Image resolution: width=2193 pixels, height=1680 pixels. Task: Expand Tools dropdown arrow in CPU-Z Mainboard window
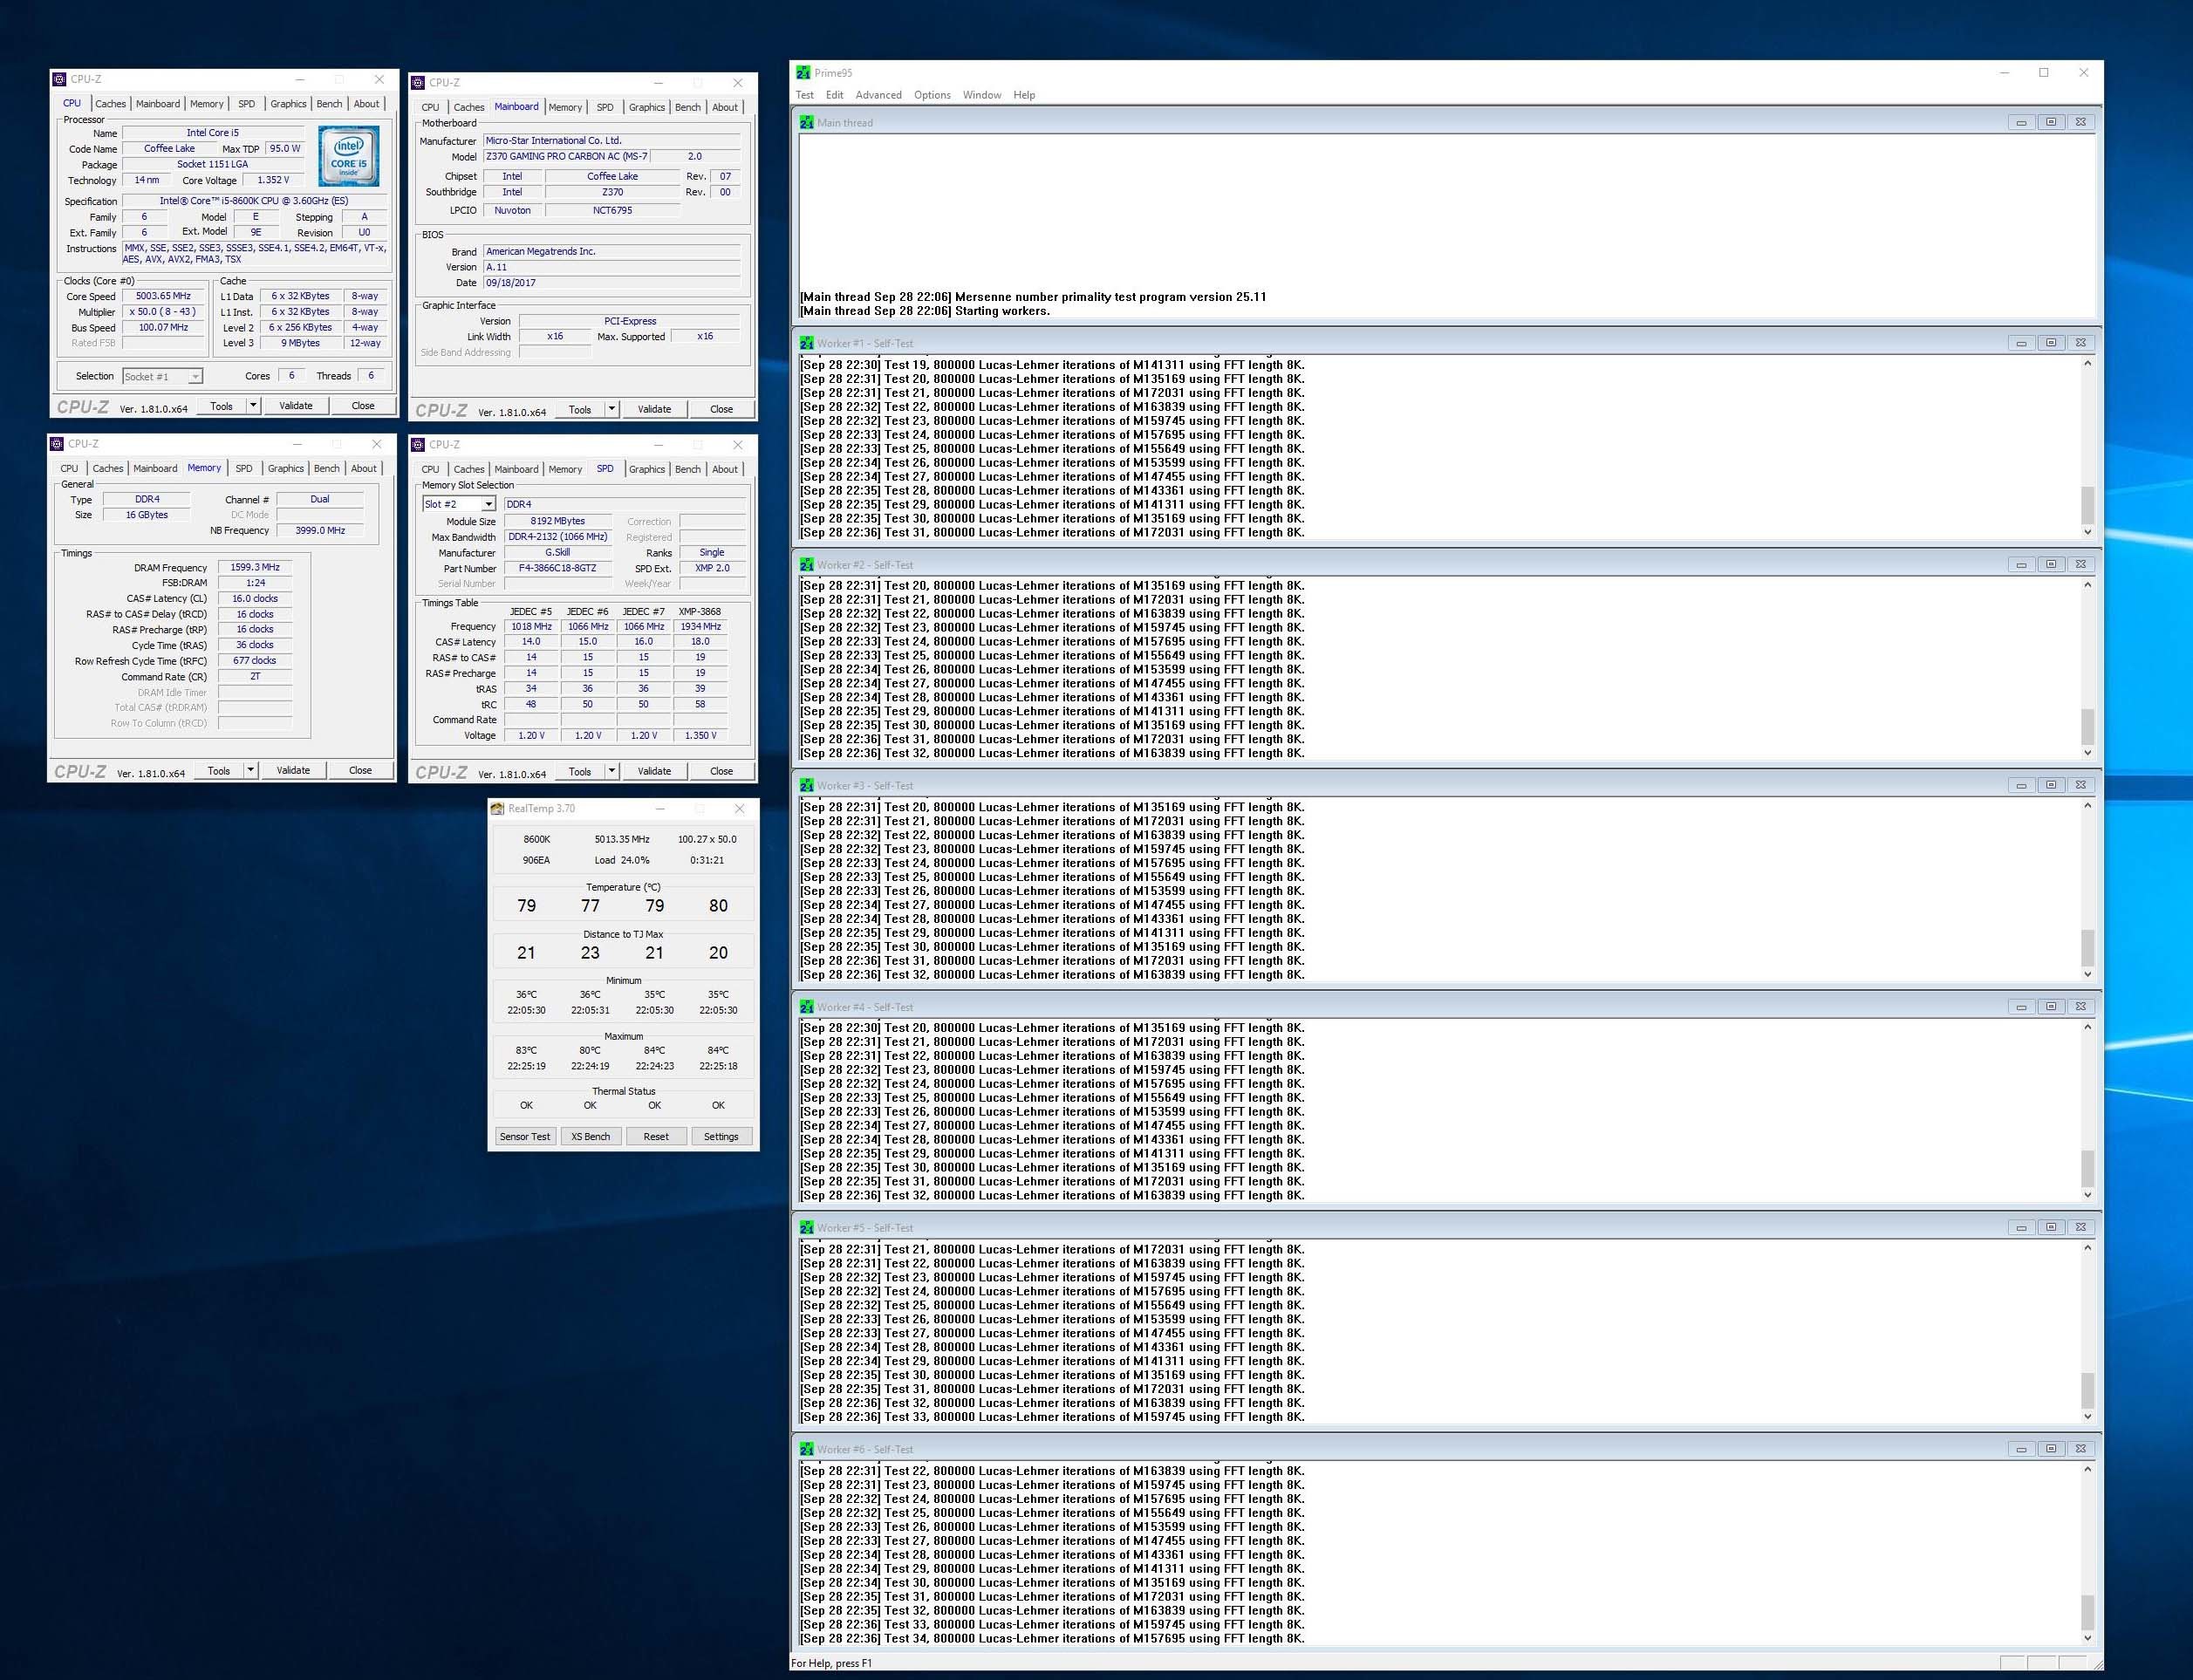tap(612, 409)
